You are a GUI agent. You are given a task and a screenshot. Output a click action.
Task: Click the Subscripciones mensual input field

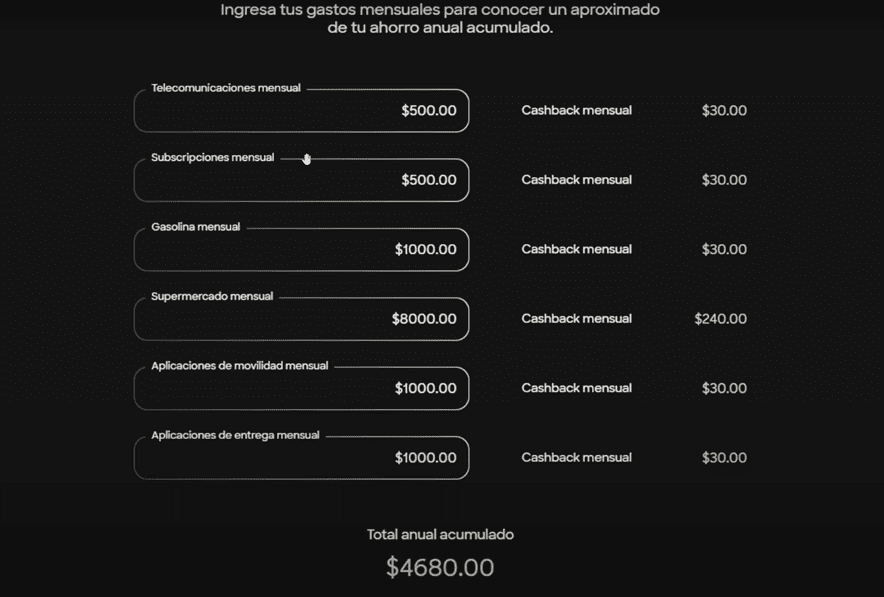tap(300, 181)
